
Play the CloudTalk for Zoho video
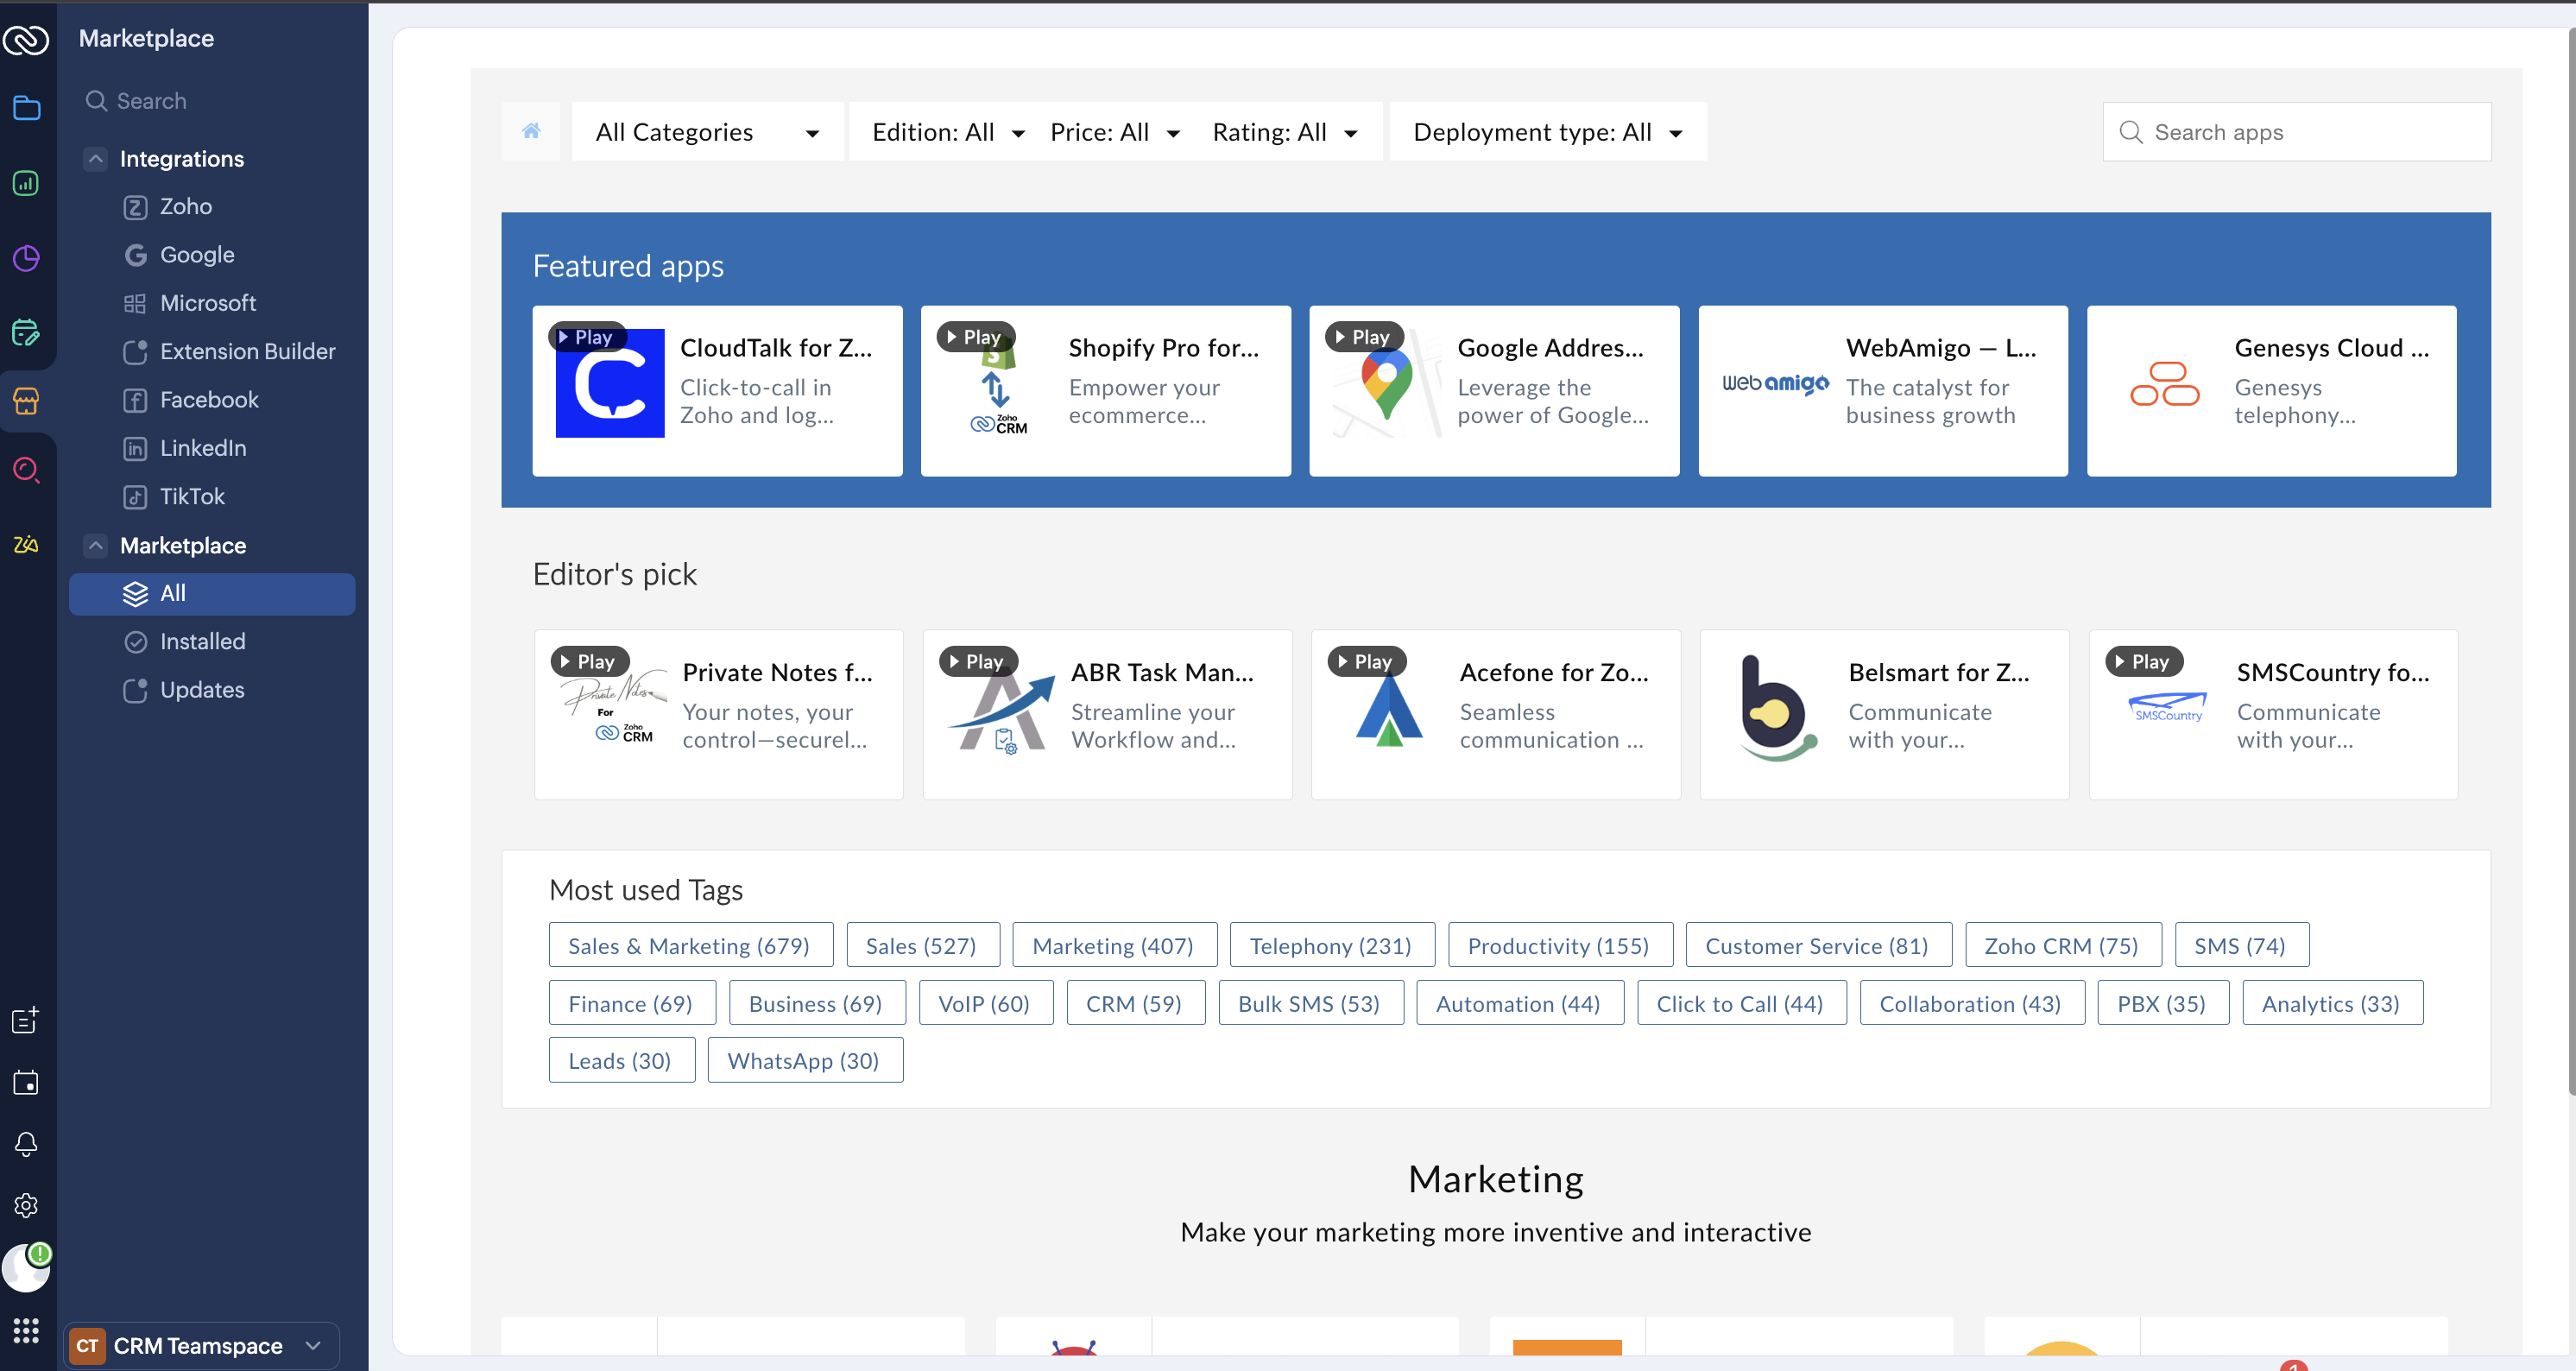[x=587, y=337]
